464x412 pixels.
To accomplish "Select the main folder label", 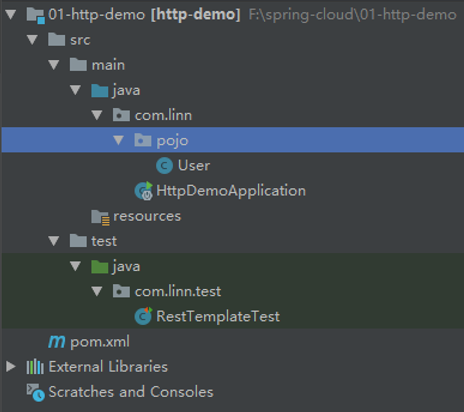I will tap(108, 65).
